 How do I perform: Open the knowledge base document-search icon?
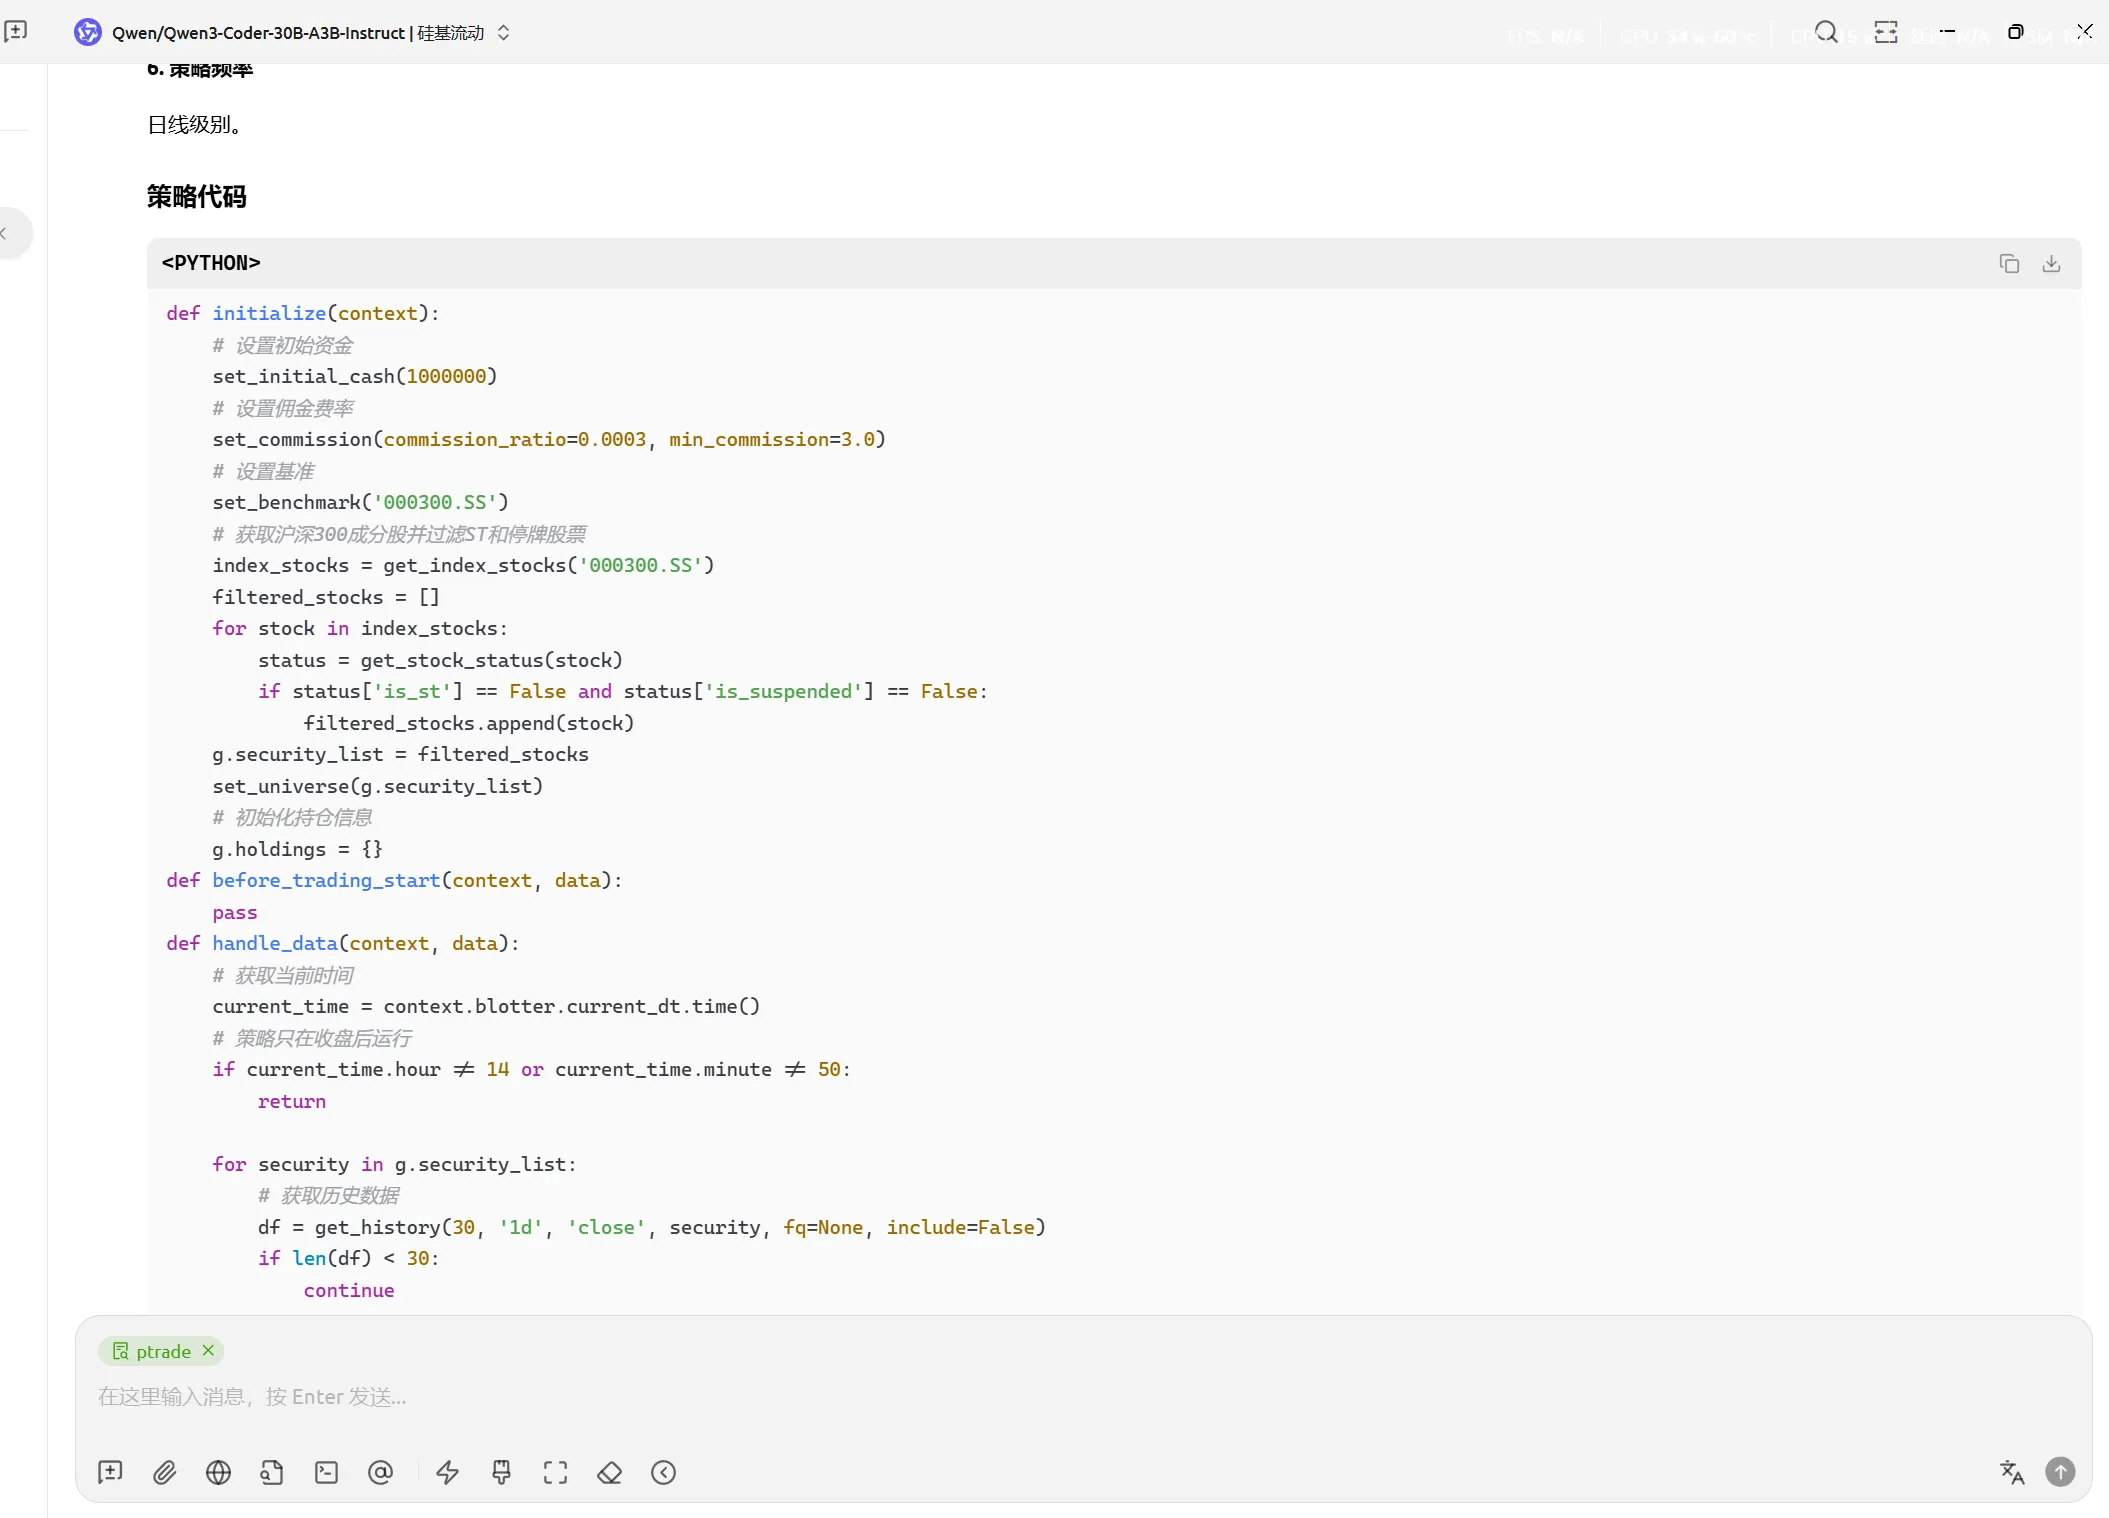[272, 1472]
